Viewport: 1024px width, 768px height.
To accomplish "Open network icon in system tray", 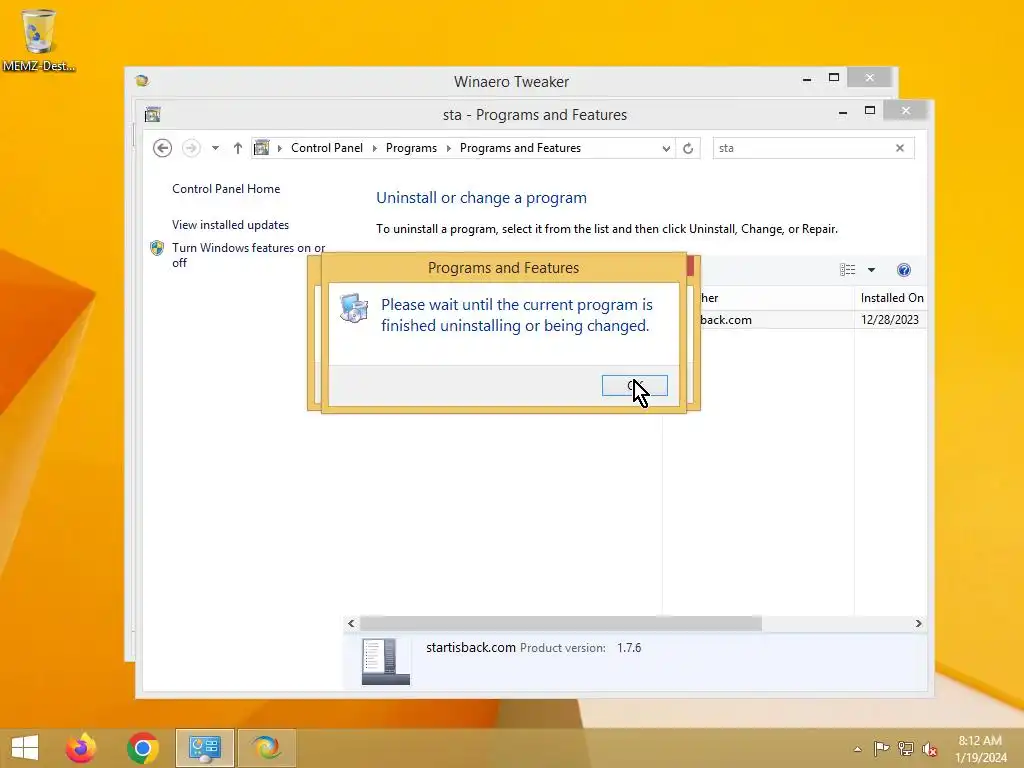I will point(906,748).
